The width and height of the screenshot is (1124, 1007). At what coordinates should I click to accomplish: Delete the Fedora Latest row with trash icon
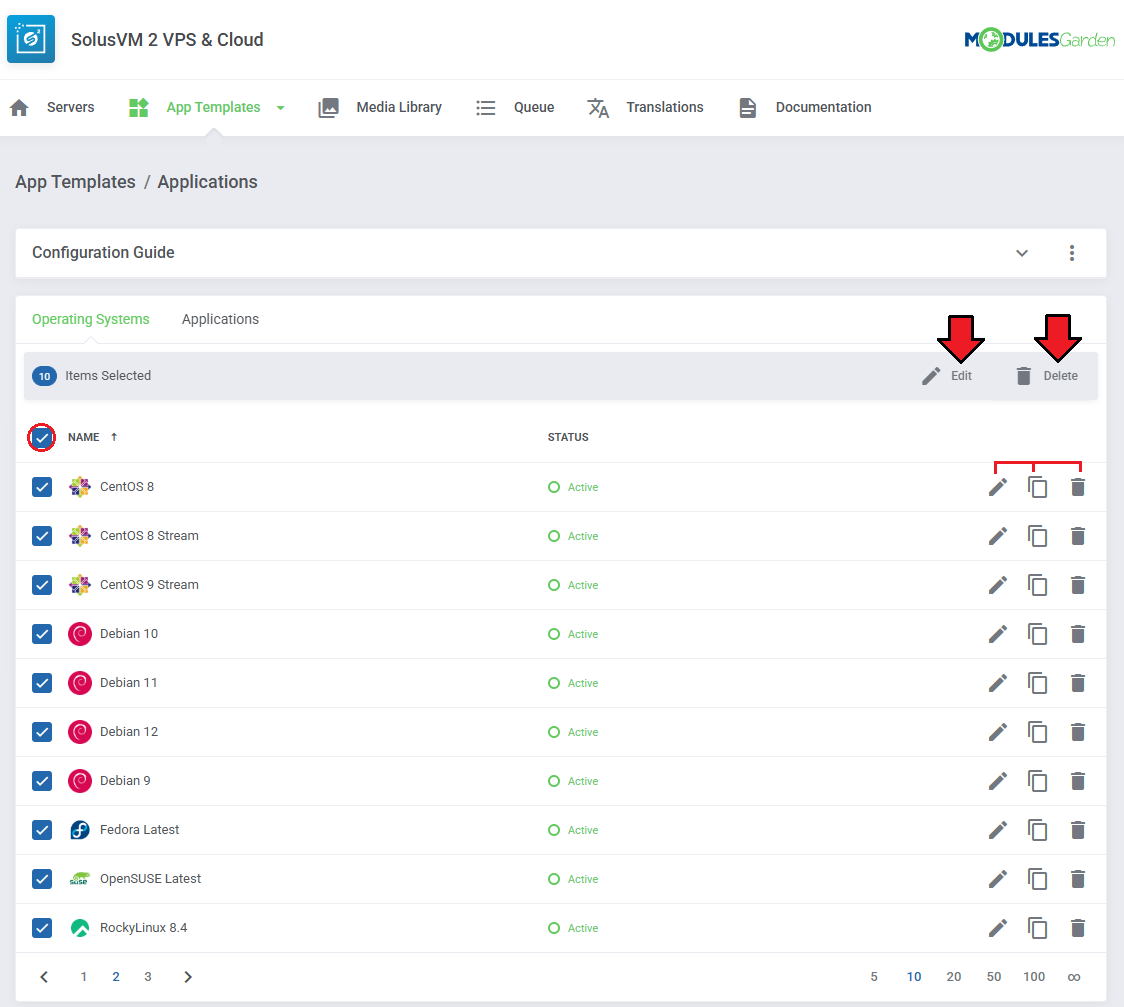pyautogui.click(x=1077, y=830)
